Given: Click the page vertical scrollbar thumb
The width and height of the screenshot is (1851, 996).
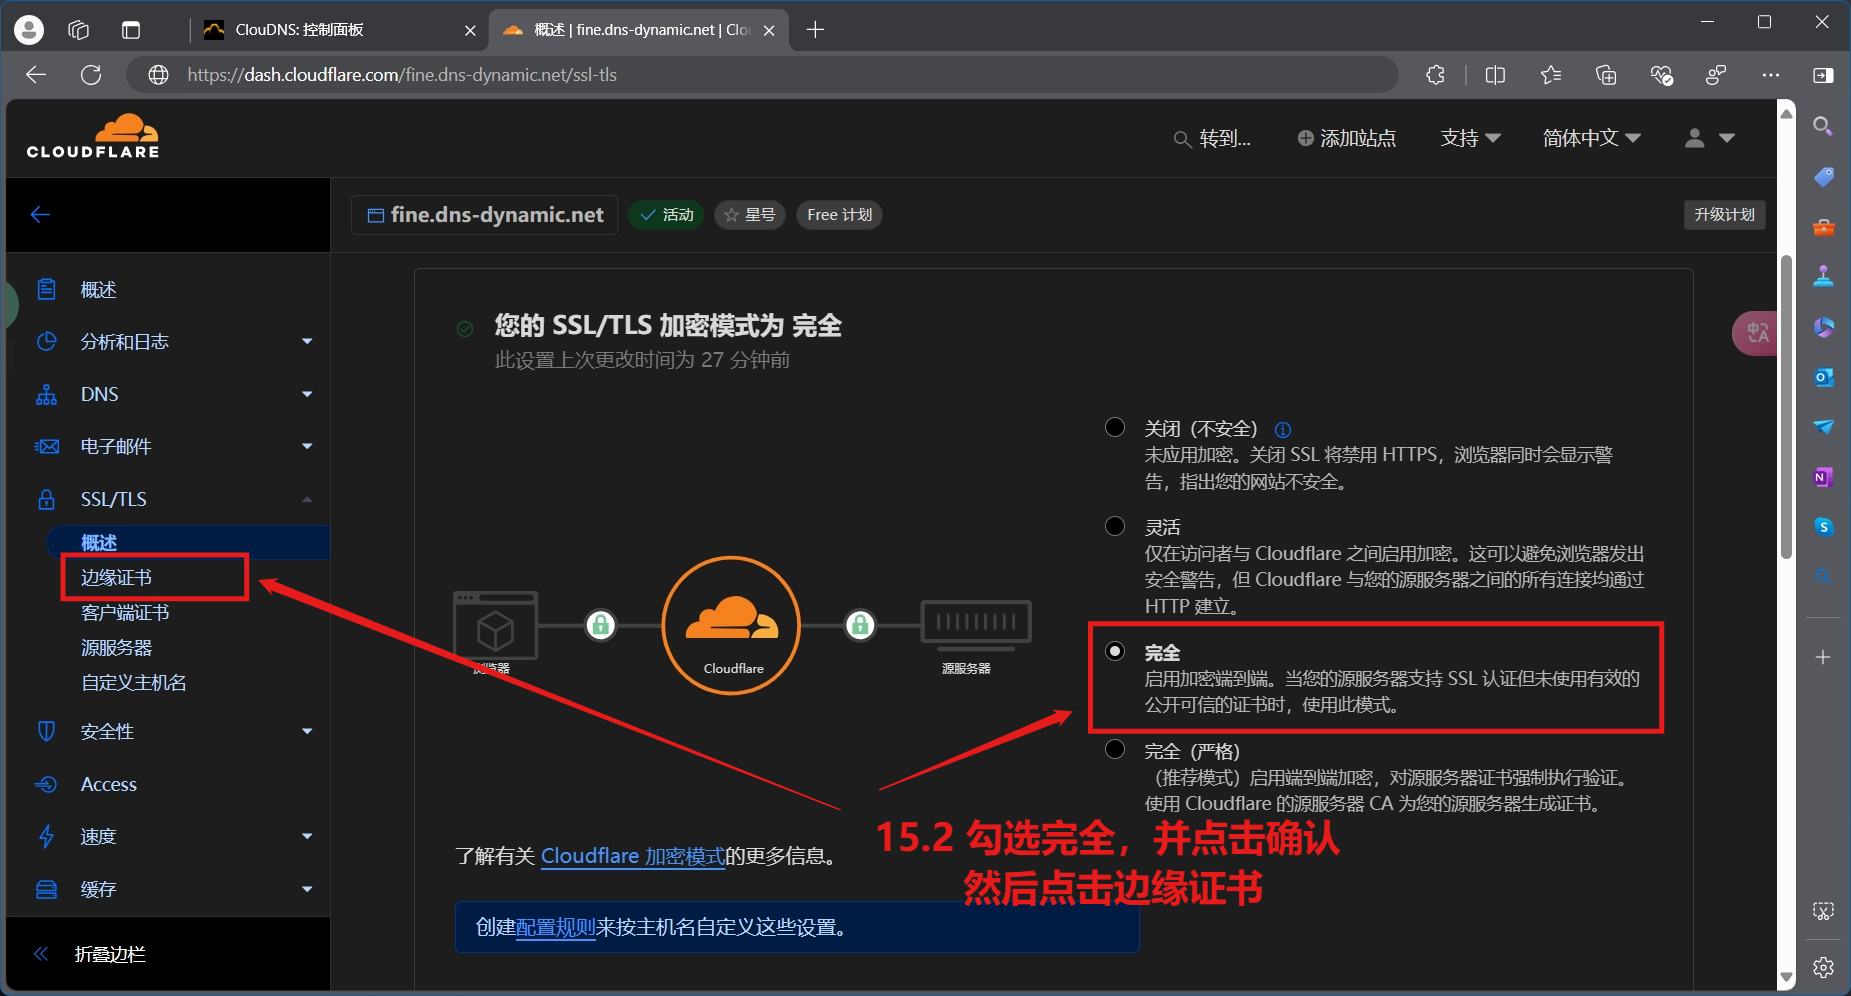Looking at the screenshot, I should (1786, 407).
